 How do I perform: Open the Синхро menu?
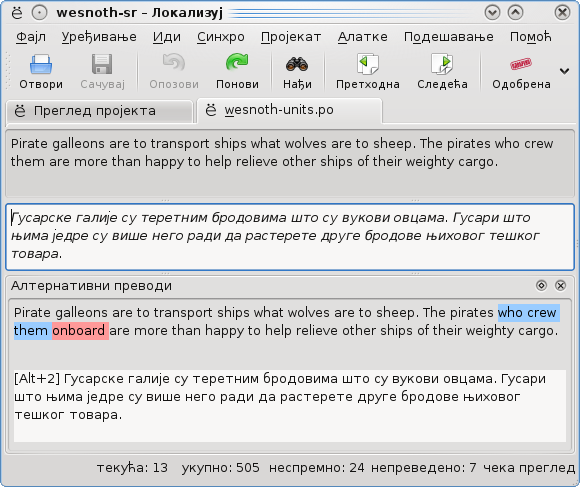220,37
